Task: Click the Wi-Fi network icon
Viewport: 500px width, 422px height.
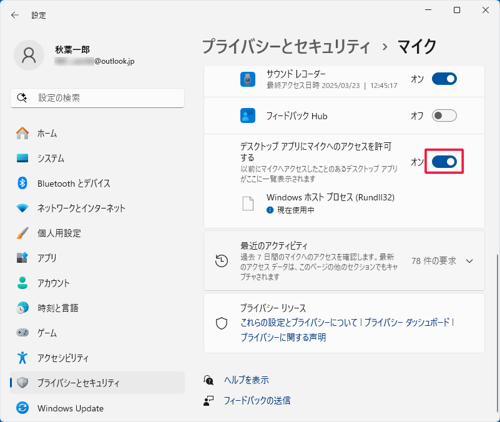Action: click(x=22, y=208)
